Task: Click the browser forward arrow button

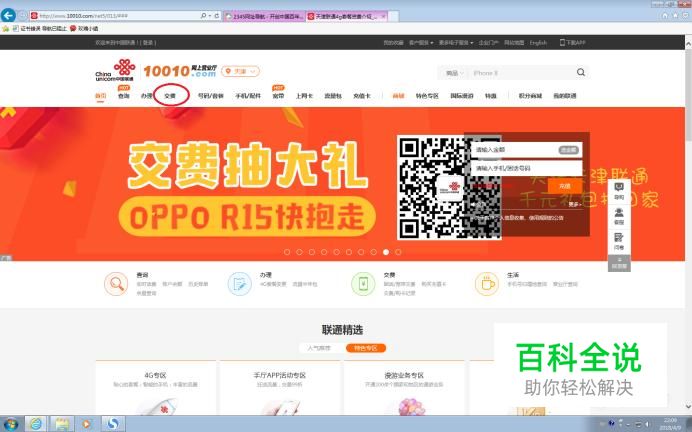Action: (x=23, y=16)
